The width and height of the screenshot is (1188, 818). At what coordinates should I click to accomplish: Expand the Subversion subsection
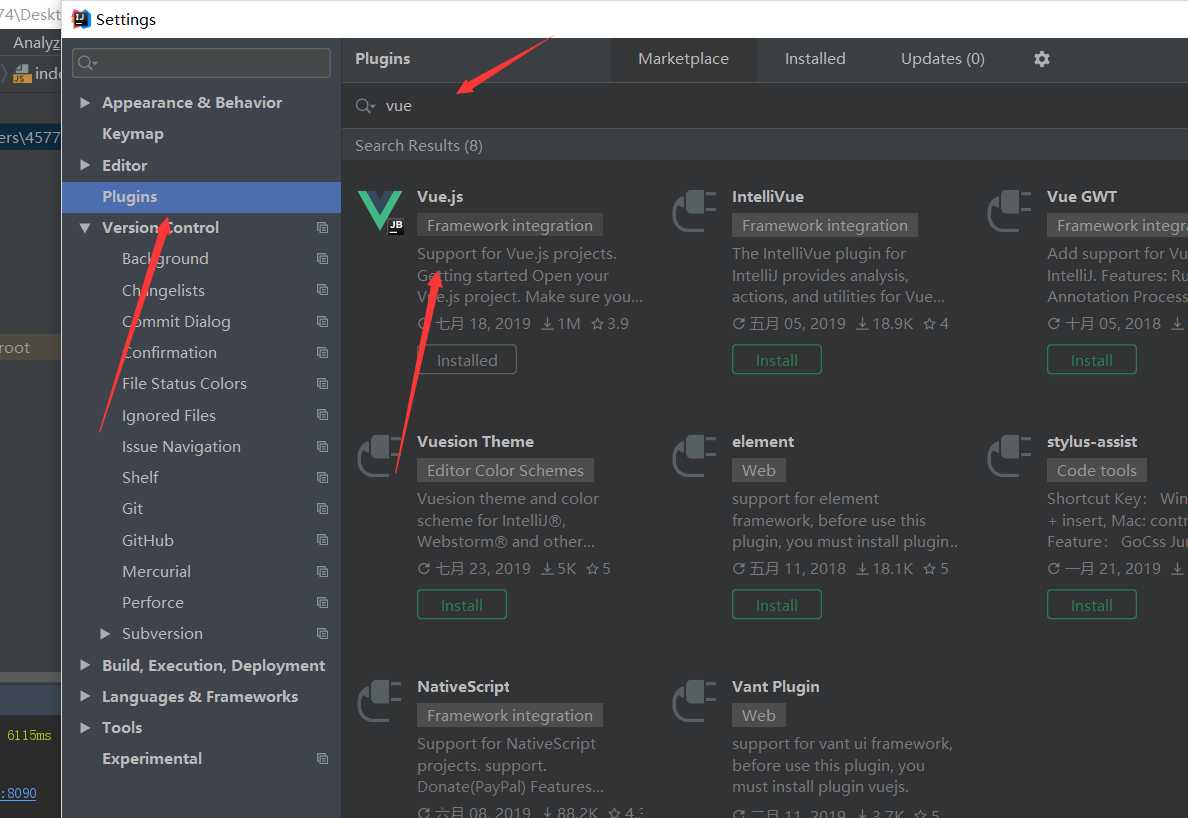click(105, 633)
